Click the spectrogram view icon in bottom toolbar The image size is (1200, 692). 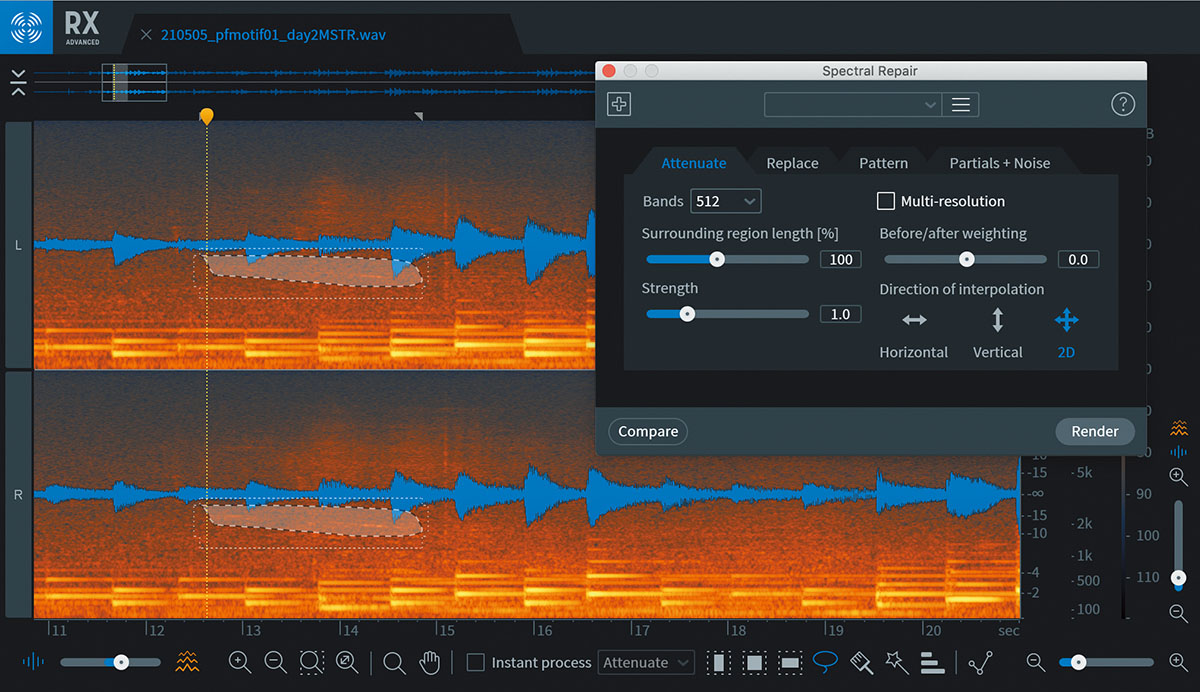(x=187, y=661)
